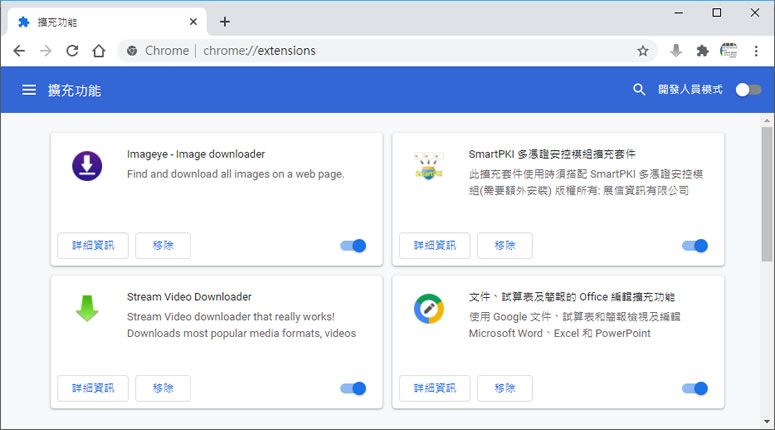The width and height of the screenshot is (775, 430).
Task: Remove the Office editing extension with 移除
Action: tap(505, 388)
